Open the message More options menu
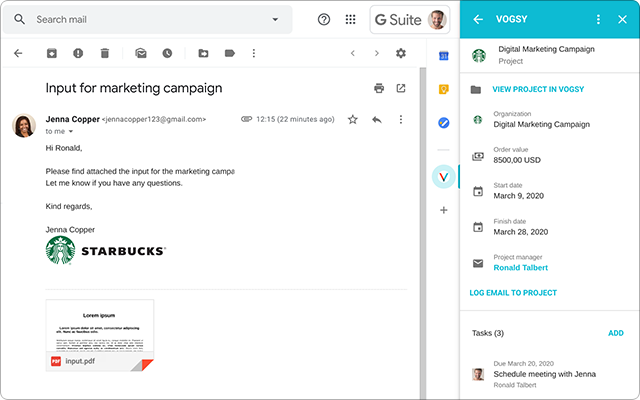640x400 pixels. tap(401, 119)
